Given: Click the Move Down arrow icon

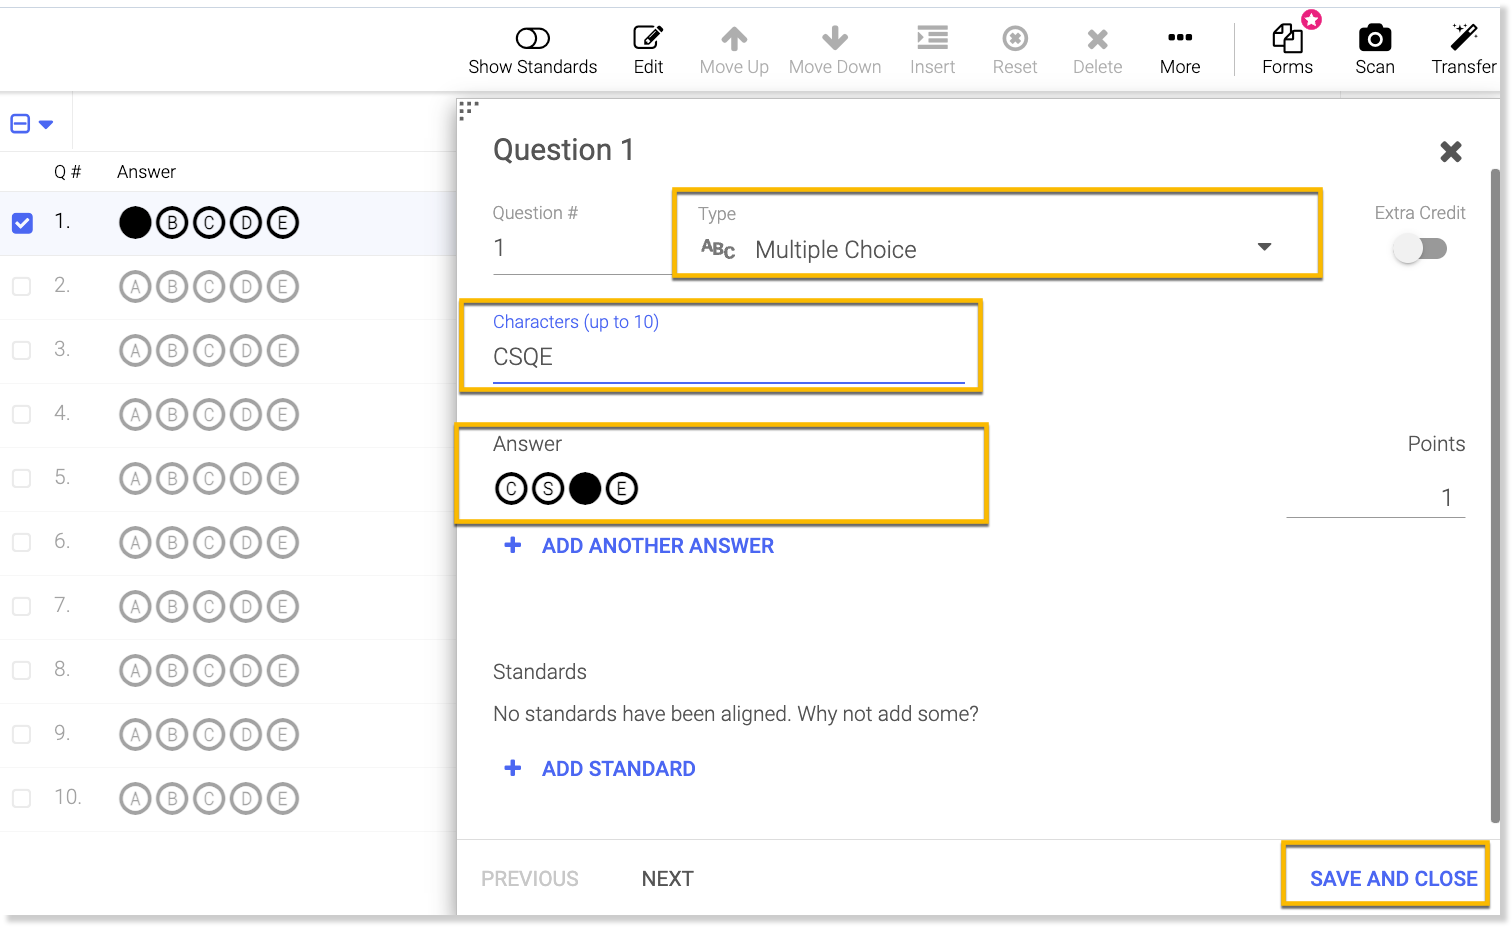Looking at the screenshot, I should coord(834,39).
